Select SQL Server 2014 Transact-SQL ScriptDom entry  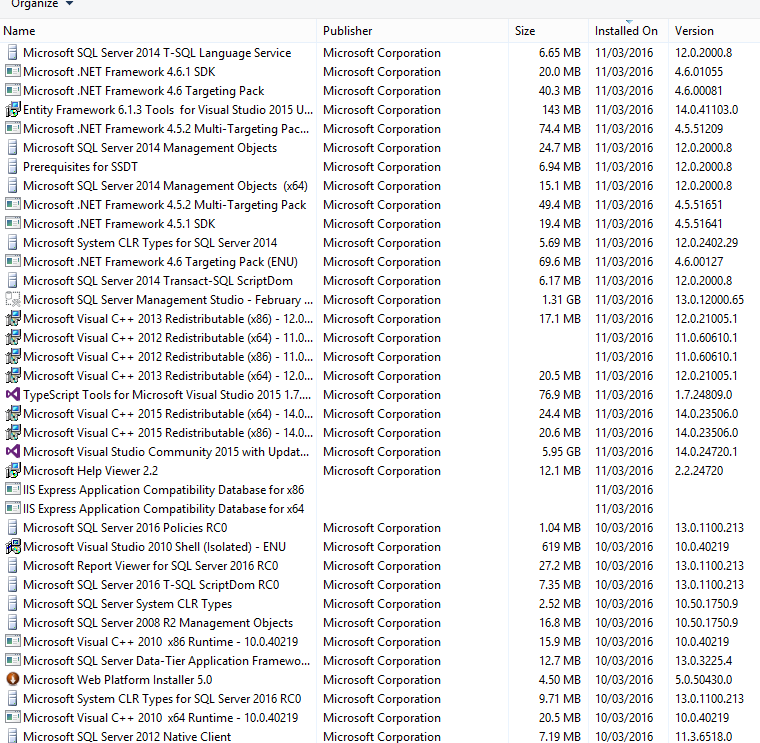380,281
